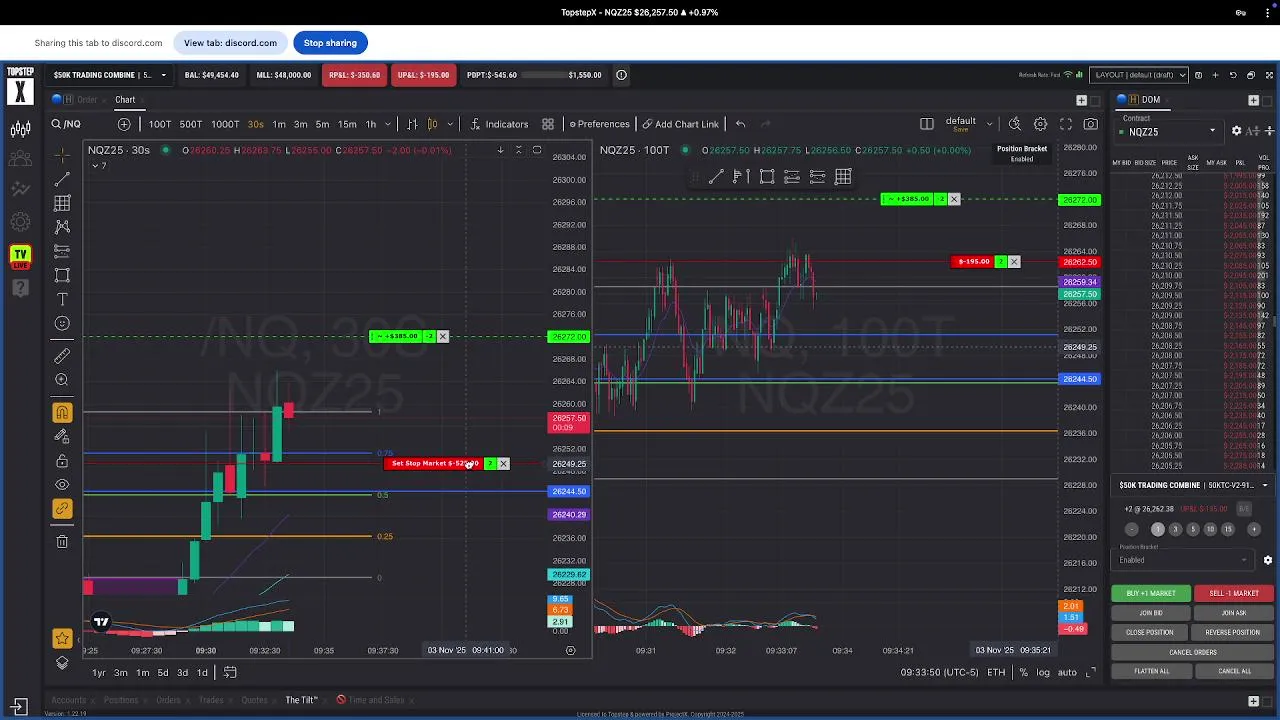Select the zoom-in magnifier tool
The height and width of the screenshot is (720, 1280).
62,380
